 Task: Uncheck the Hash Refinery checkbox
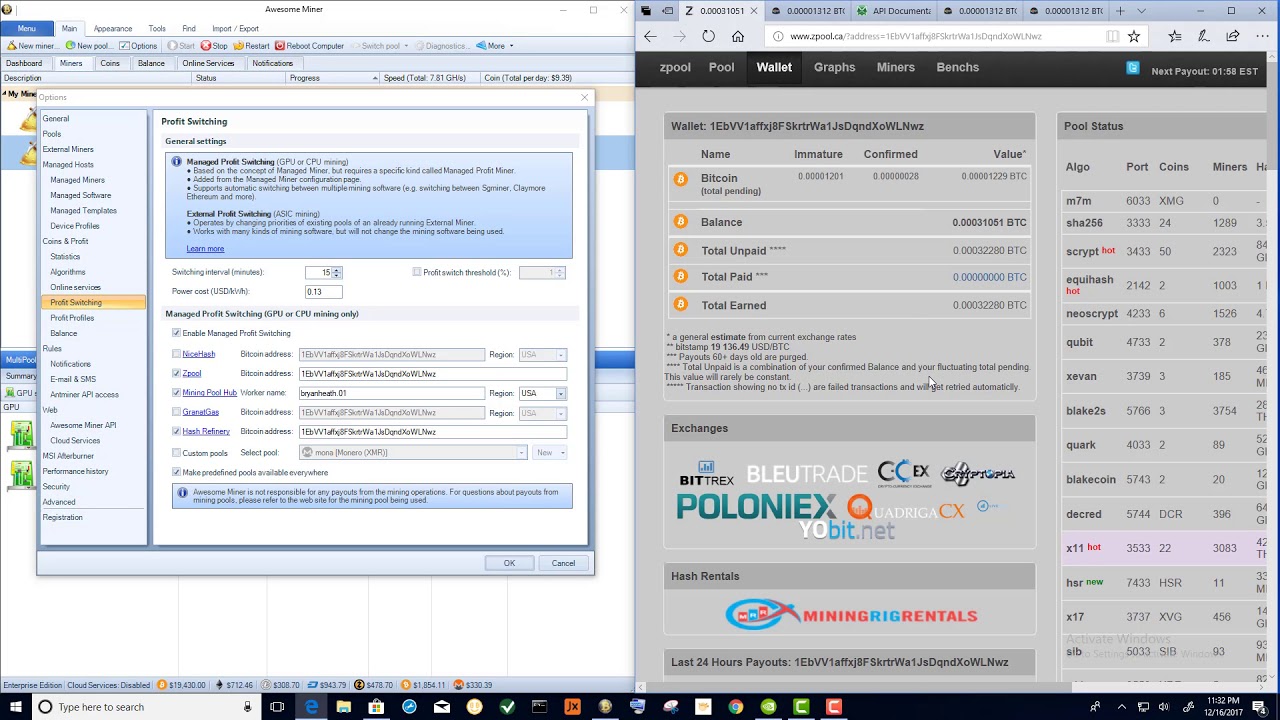pos(177,431)
